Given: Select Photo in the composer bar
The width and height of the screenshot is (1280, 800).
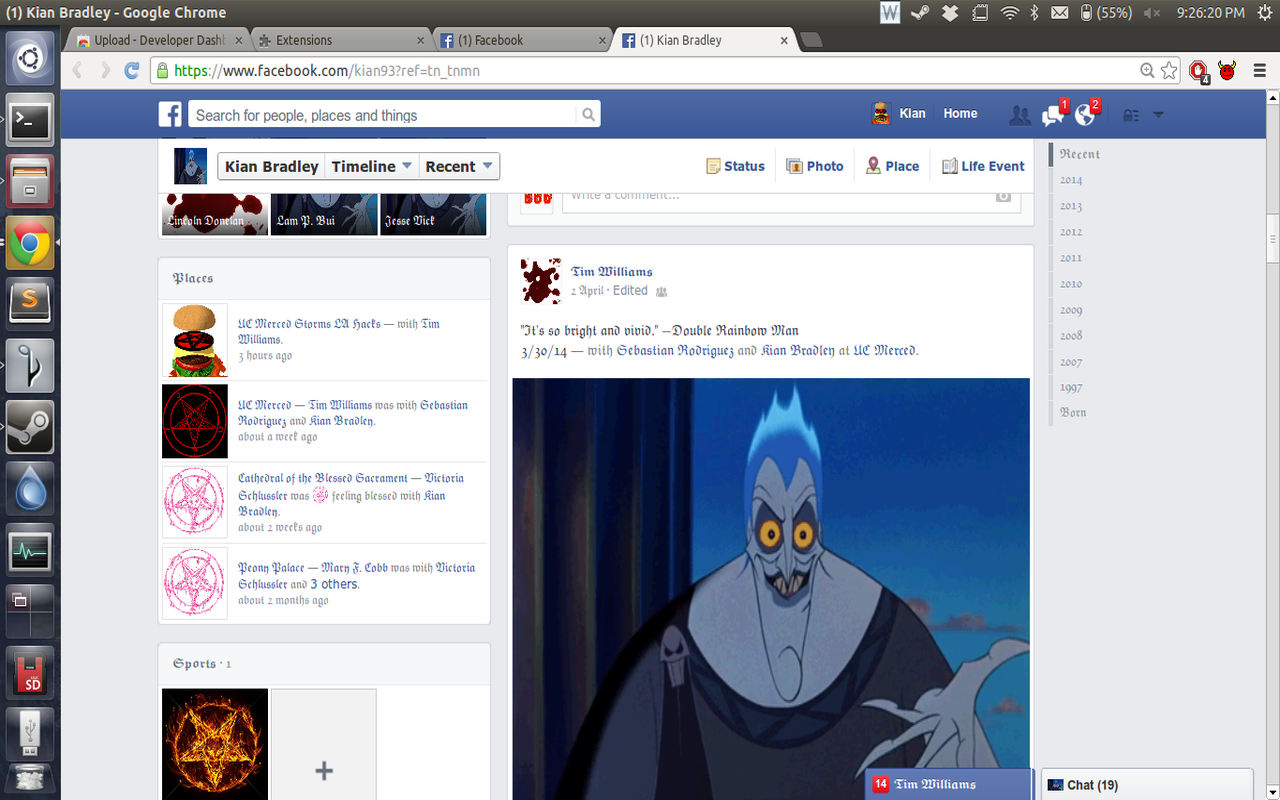Looking at the screenshot, I should click(x=815, y=166).
